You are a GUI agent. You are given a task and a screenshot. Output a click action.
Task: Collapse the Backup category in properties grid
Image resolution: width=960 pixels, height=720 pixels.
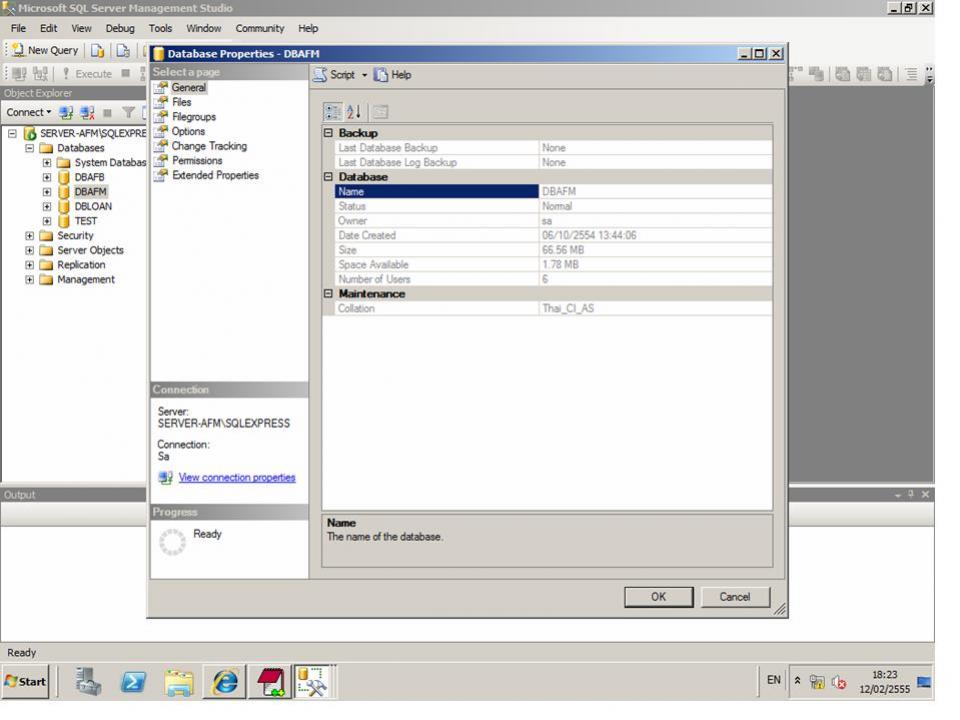tap(329, 133)
